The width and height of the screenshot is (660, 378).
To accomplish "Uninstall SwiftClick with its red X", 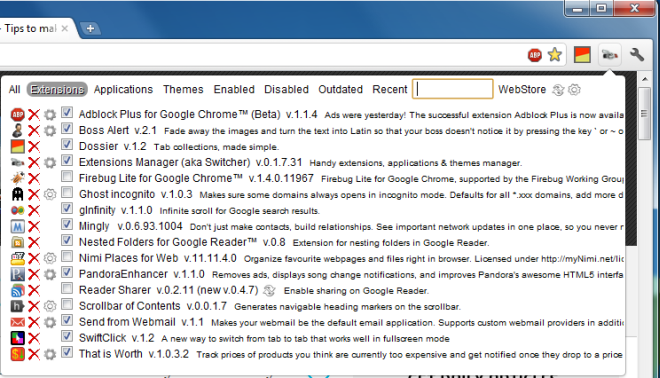I will (34, 338).
